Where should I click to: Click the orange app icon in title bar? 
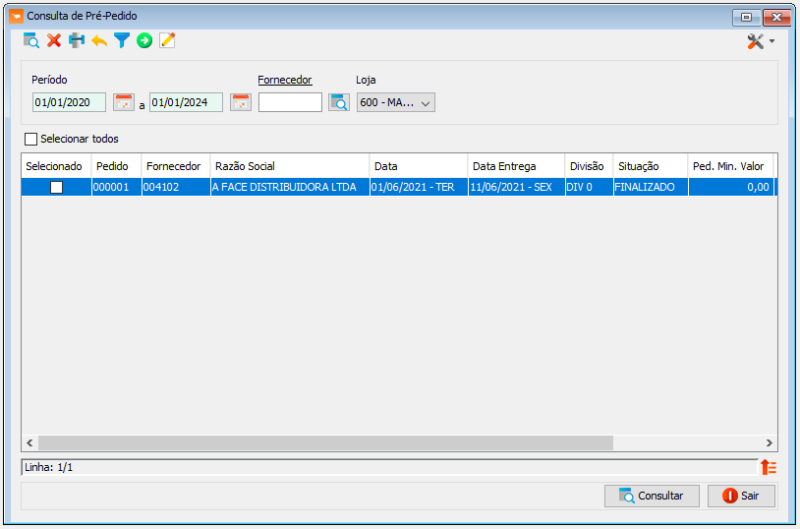click(x=16, y=16)
